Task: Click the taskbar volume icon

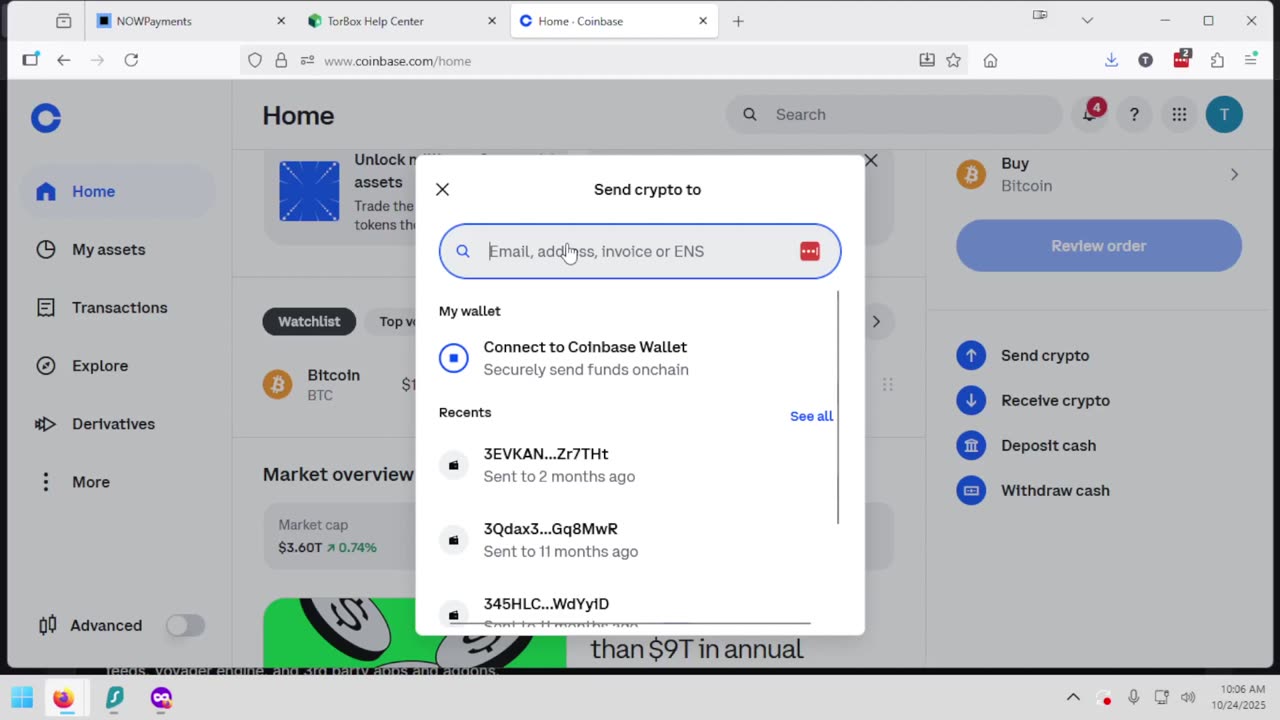Action: (x=1188, y=697)
